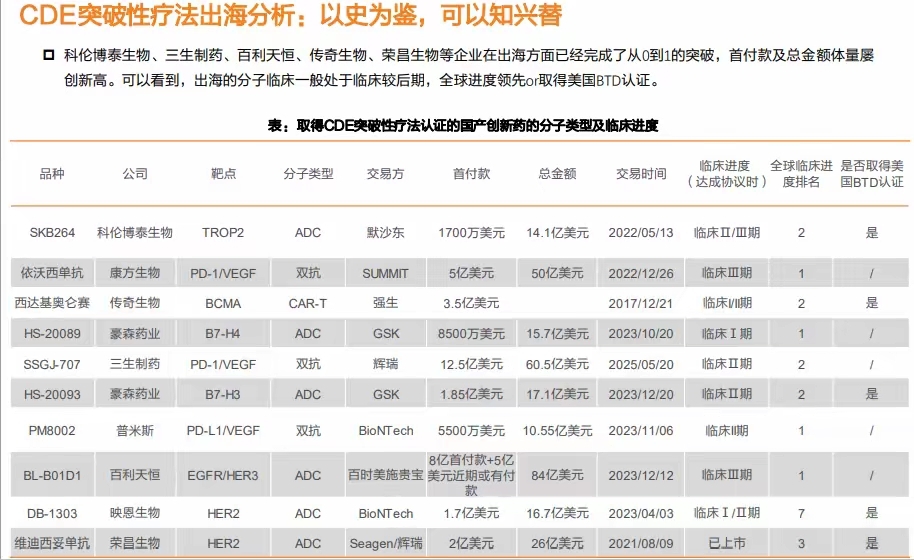Select the cell 'HS-20093'
914x560 pixels.
[52, 395]
